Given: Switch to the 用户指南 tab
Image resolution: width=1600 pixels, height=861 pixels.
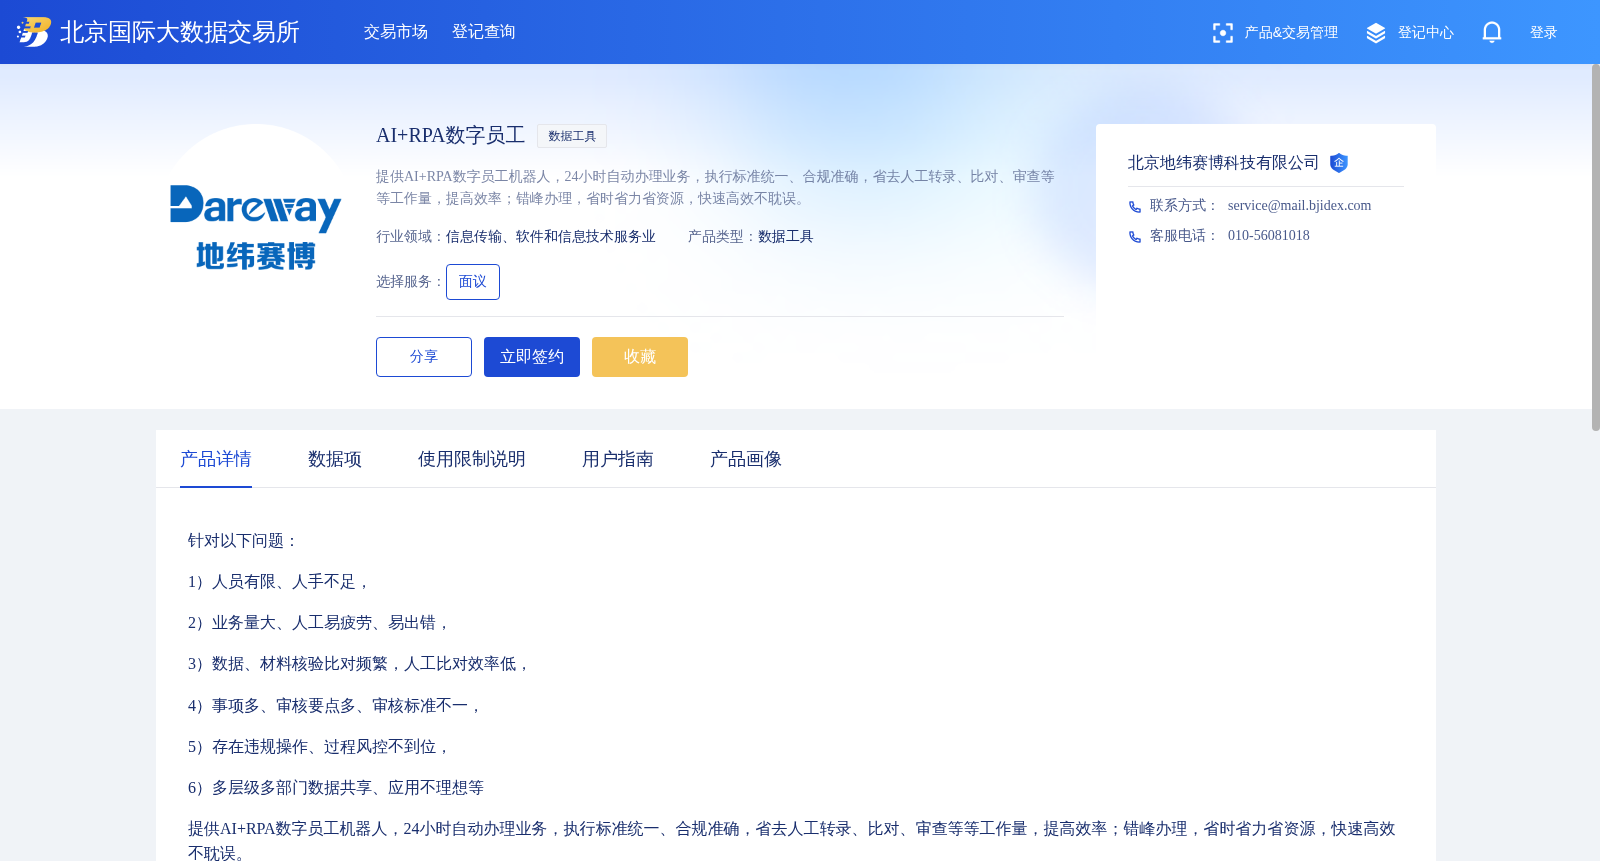Looking at the screenshot, I should point(618,459).
